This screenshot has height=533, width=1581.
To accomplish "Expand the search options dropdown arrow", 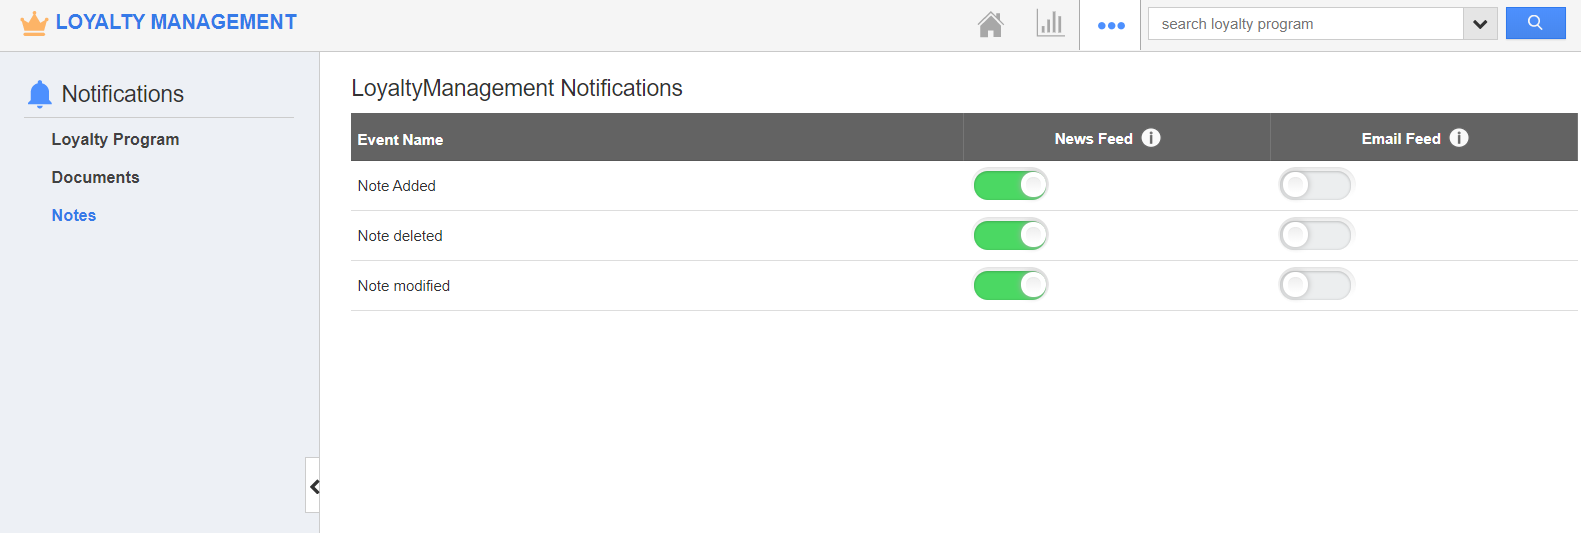I will 1480,24.
